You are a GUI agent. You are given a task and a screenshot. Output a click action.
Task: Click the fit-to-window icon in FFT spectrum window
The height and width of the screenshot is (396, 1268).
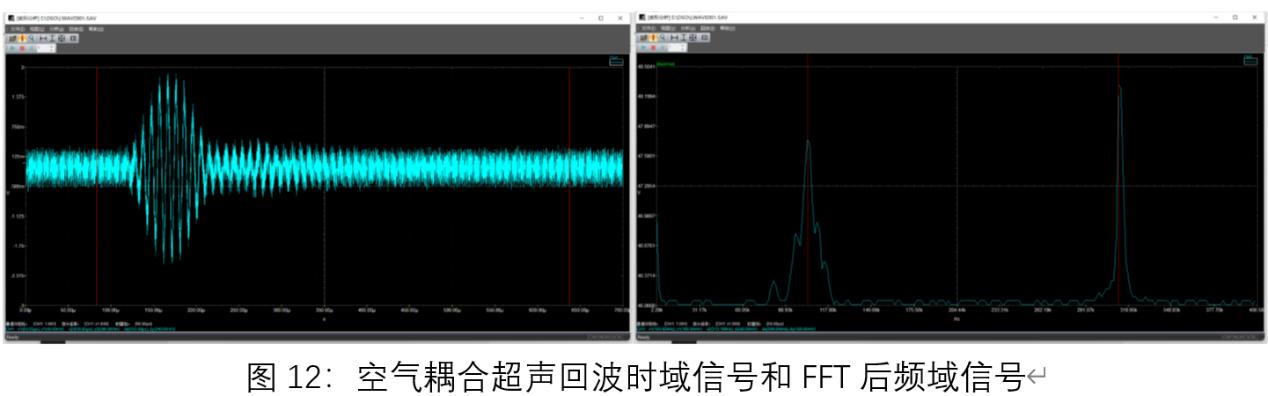[692, 37]
